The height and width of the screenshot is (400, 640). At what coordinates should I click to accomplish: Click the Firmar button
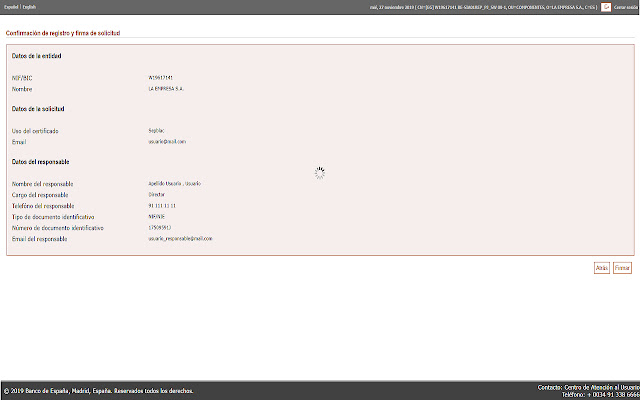tap(622, 268)
